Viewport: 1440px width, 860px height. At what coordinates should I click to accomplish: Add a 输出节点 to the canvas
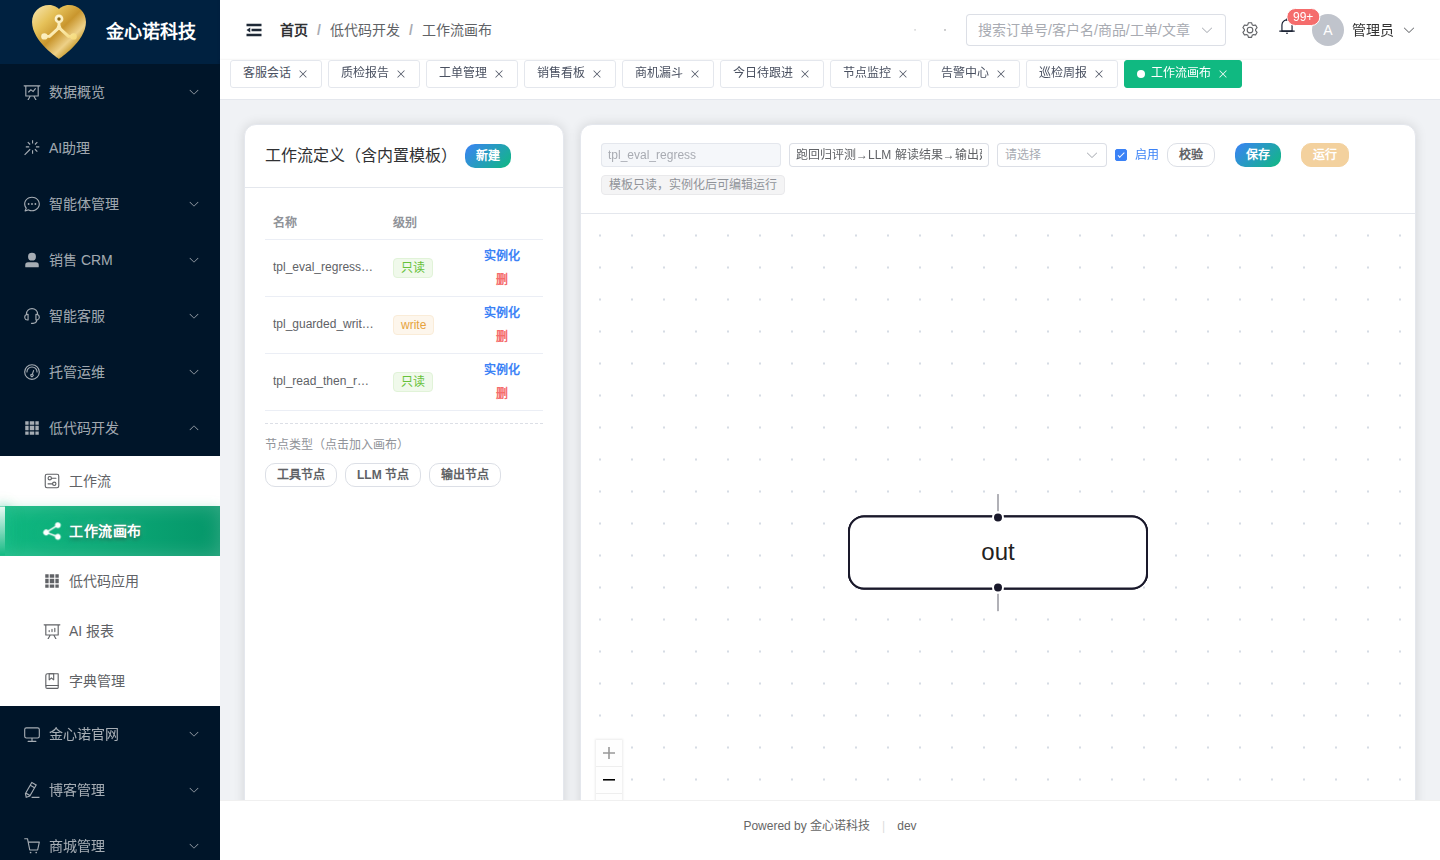pyautogui.click(x=465, y=475)
